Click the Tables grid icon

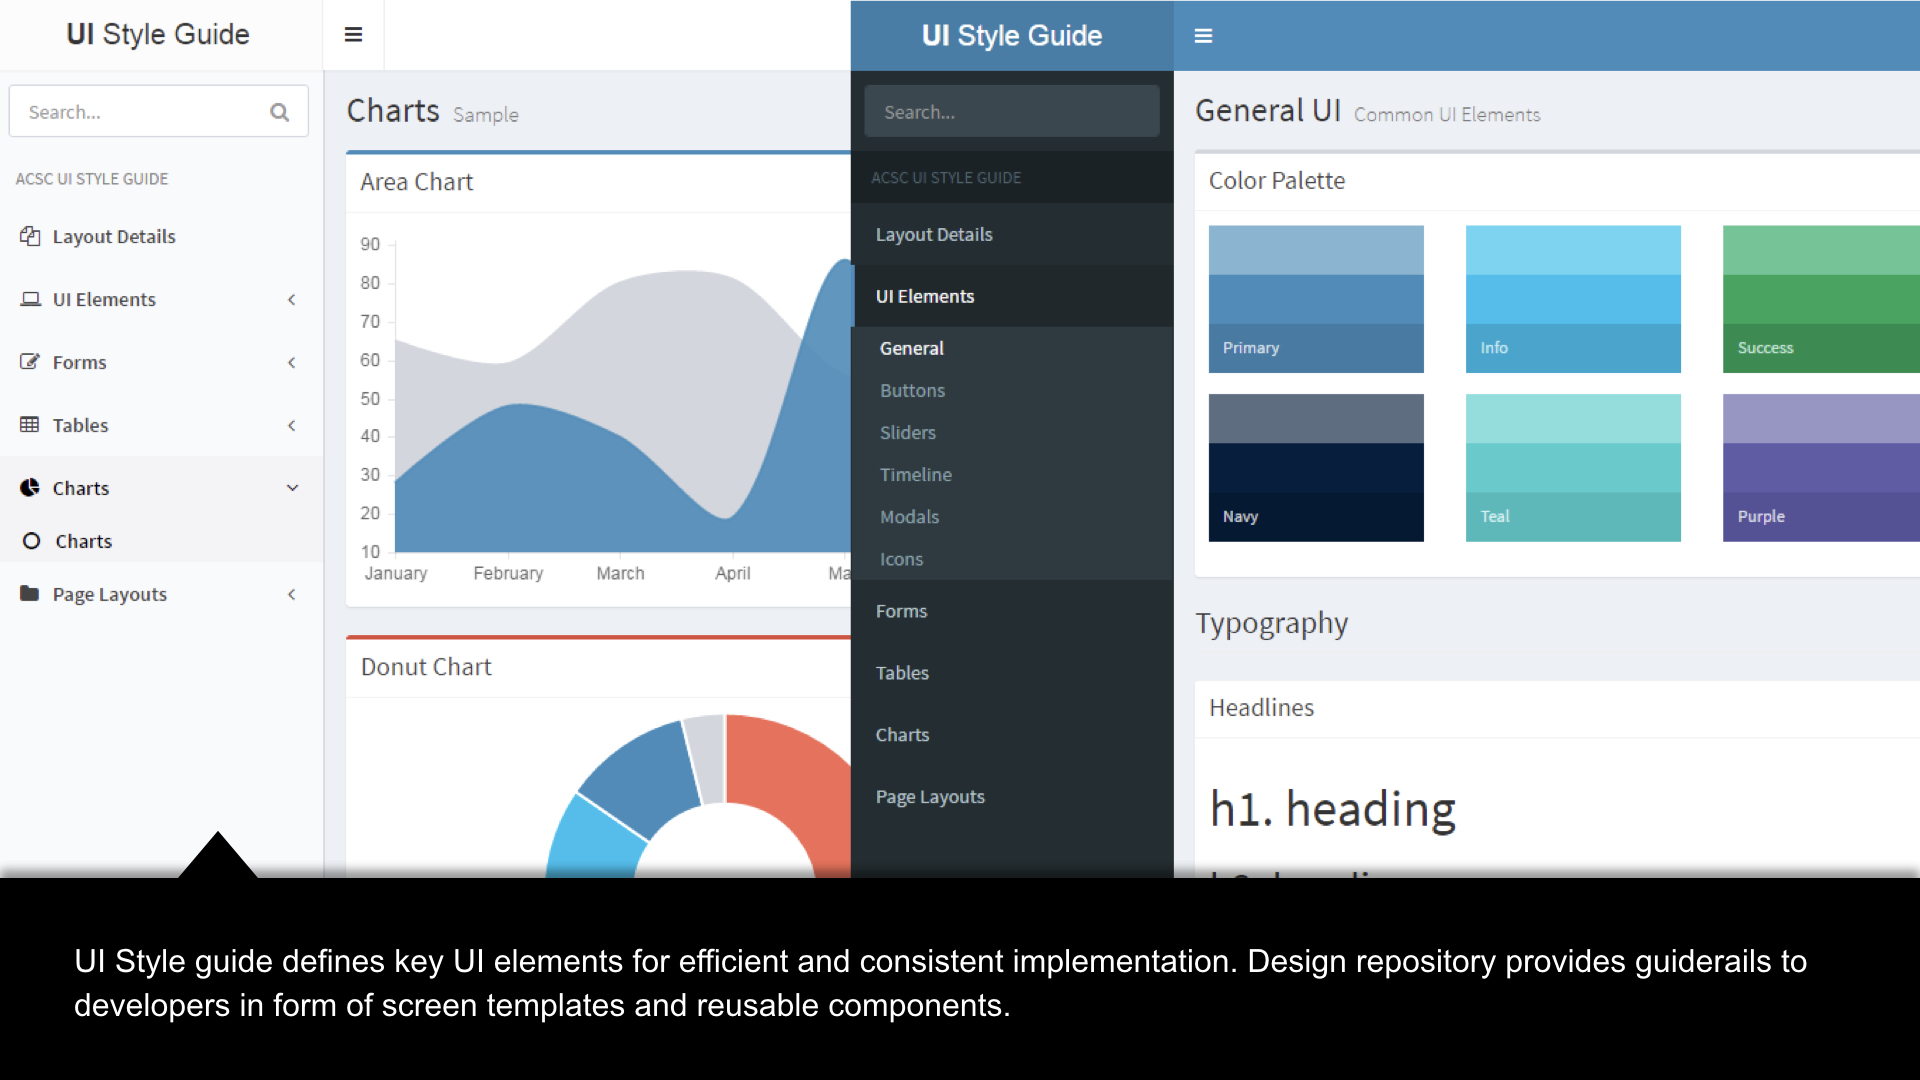tap(30, 425)
